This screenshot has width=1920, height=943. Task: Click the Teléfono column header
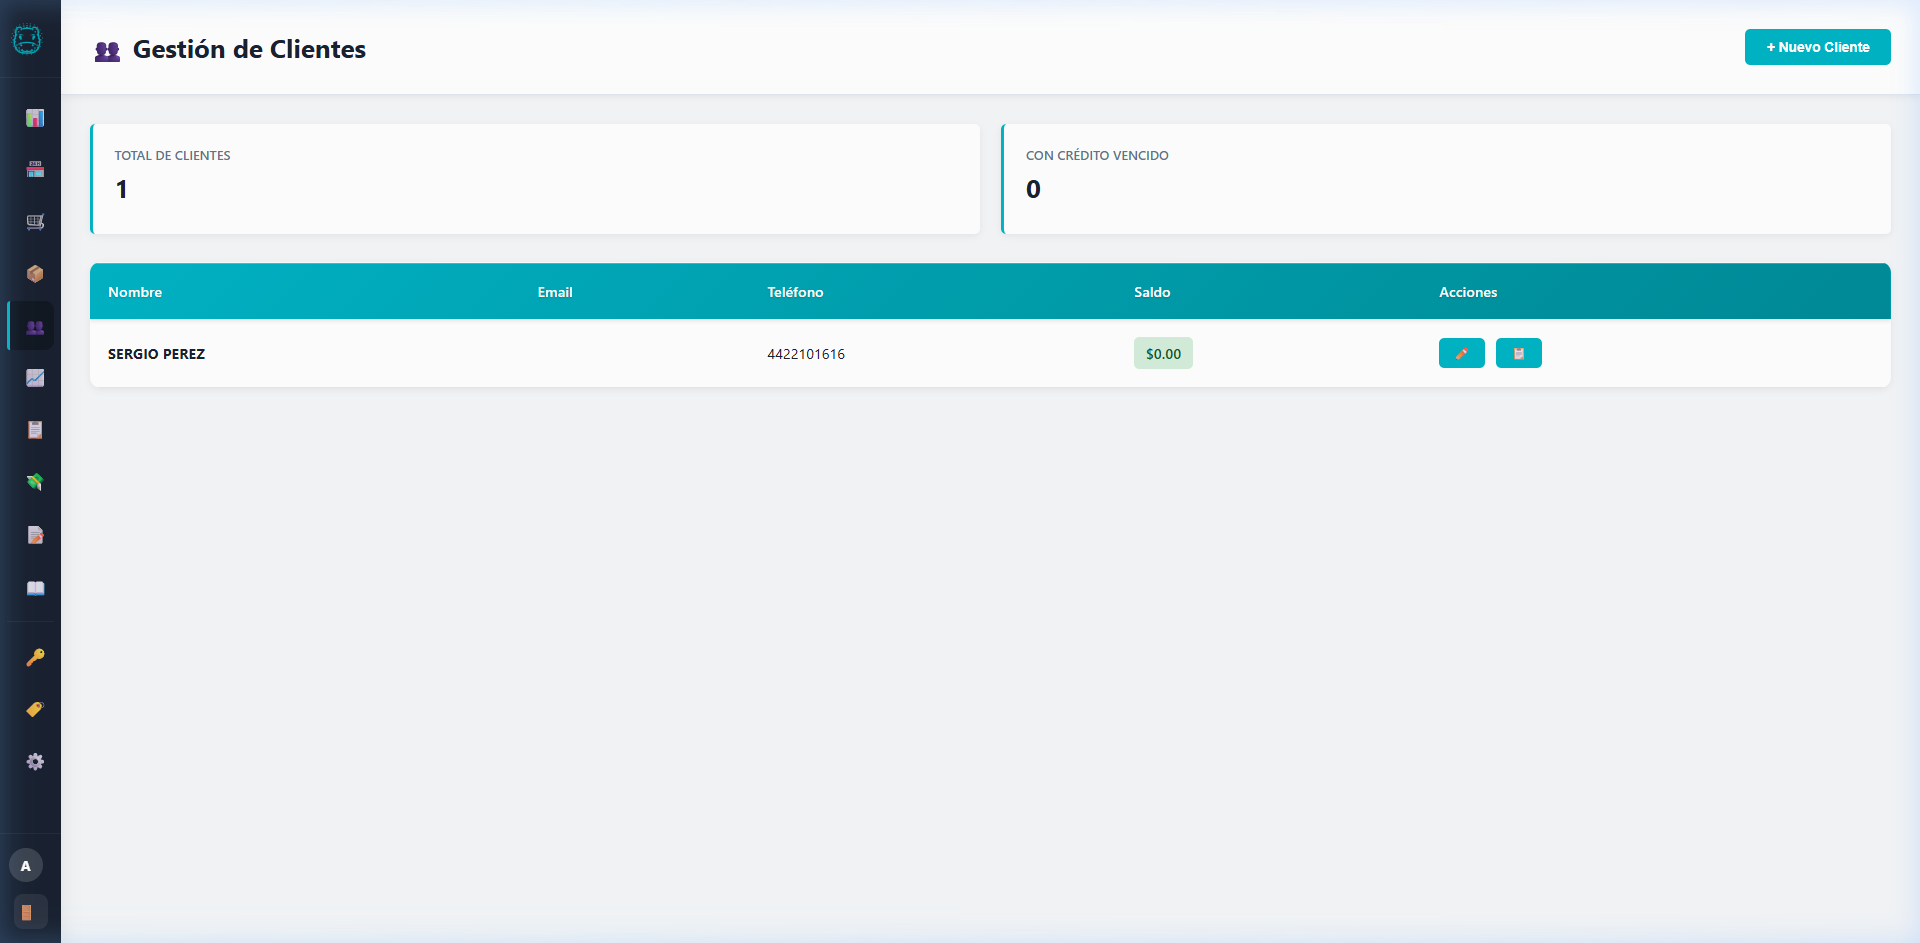[x=795, y=292]
